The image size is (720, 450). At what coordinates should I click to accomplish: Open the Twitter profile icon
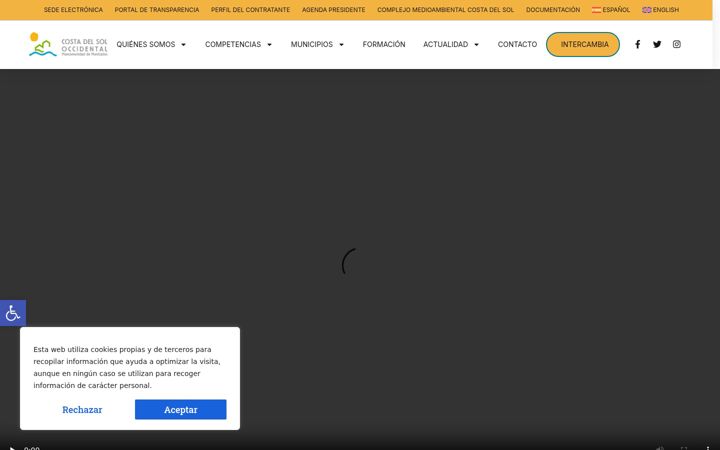click(x=657, y=44)
